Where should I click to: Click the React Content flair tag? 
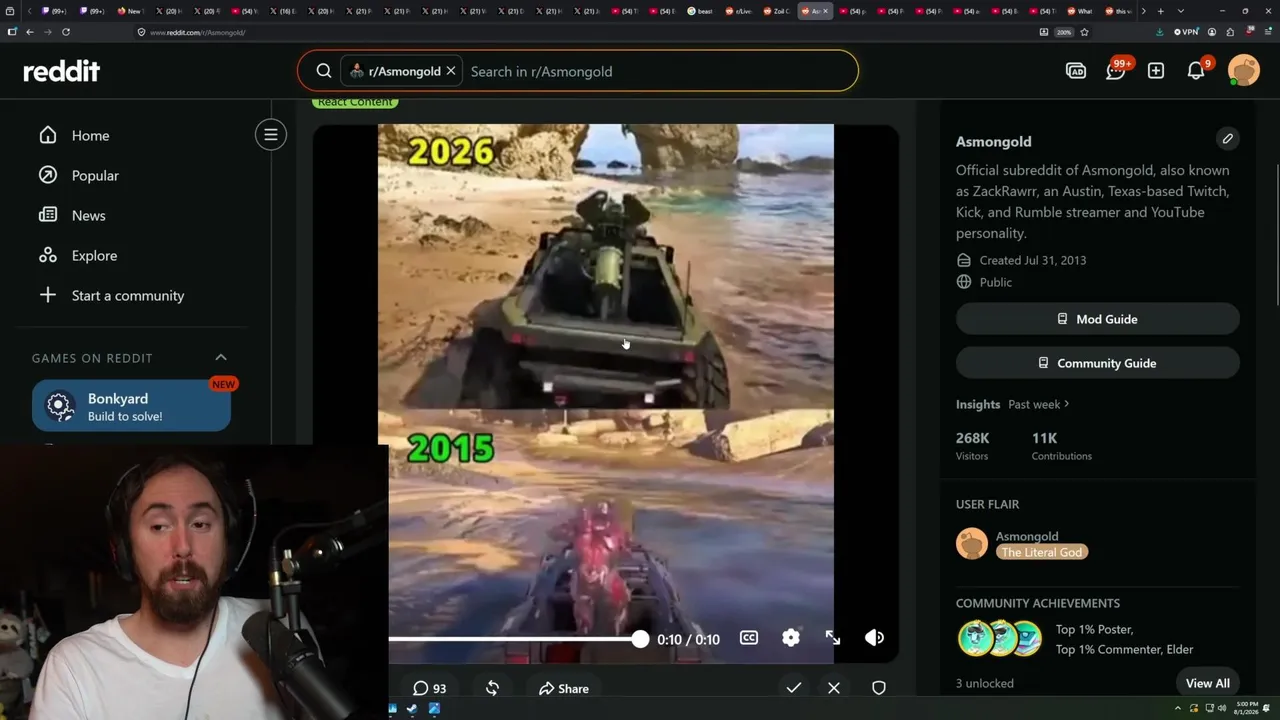point(355,102)
